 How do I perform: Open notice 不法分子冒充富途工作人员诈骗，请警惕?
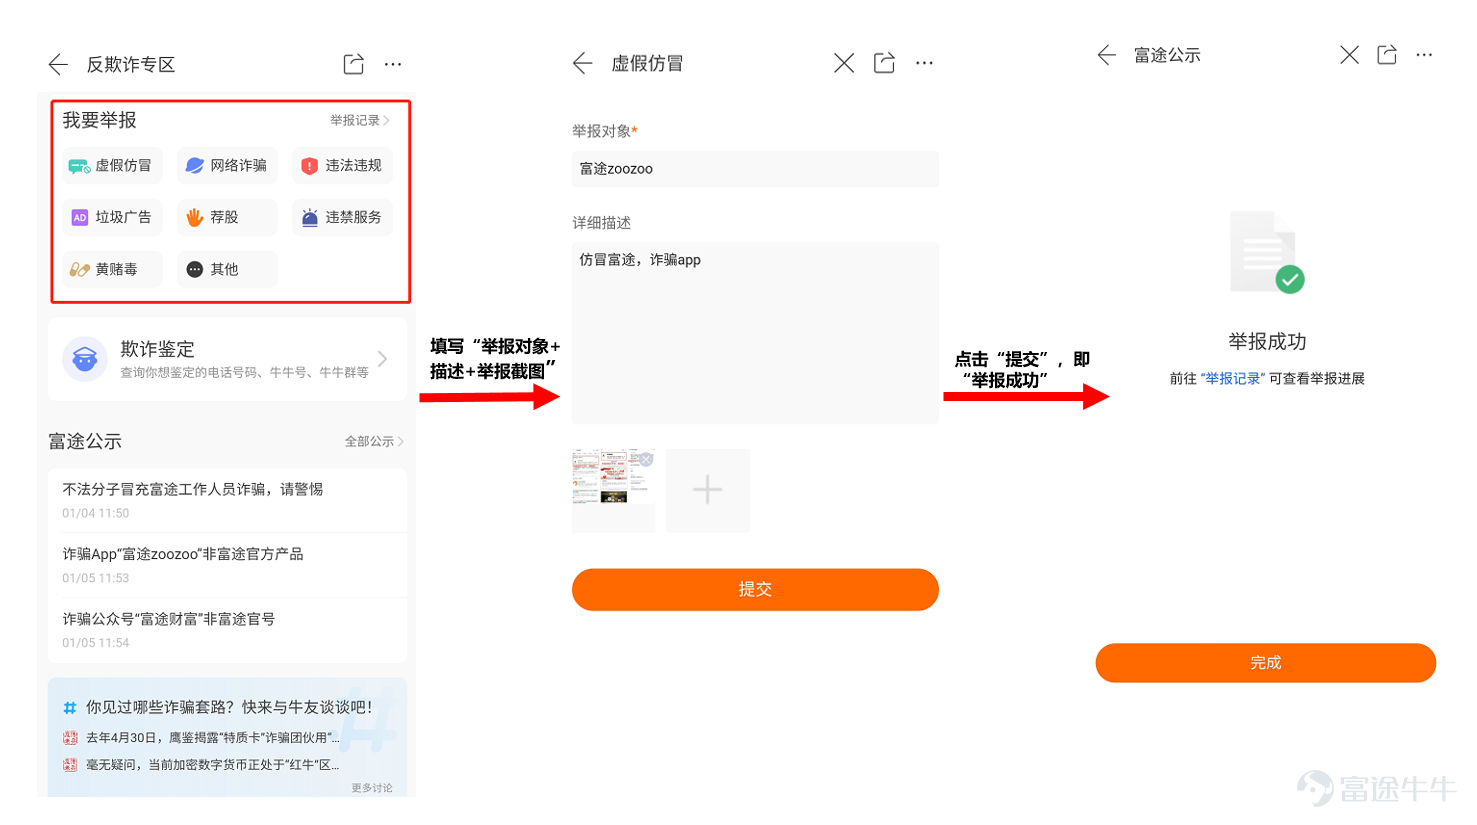228,500
